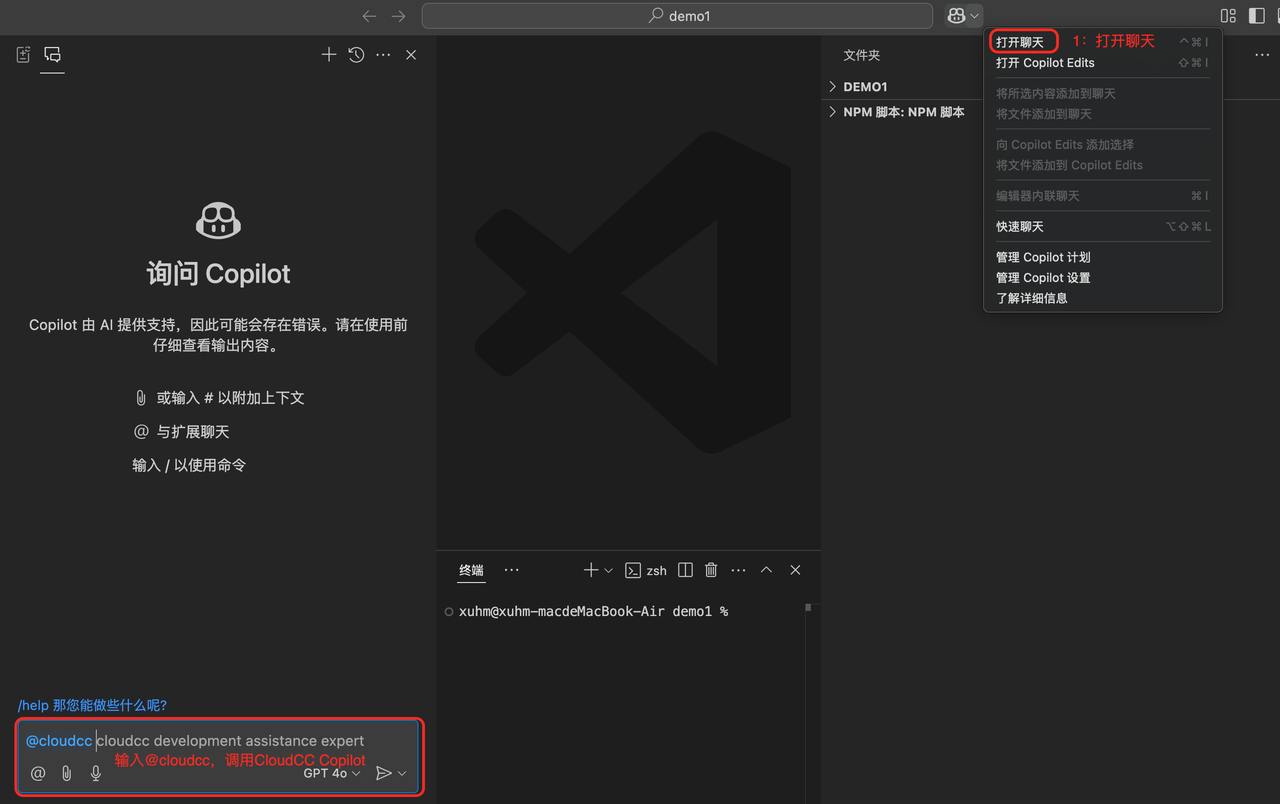Start a new chat with plus icon
The image size is (1280, 804).
[328, 55]
